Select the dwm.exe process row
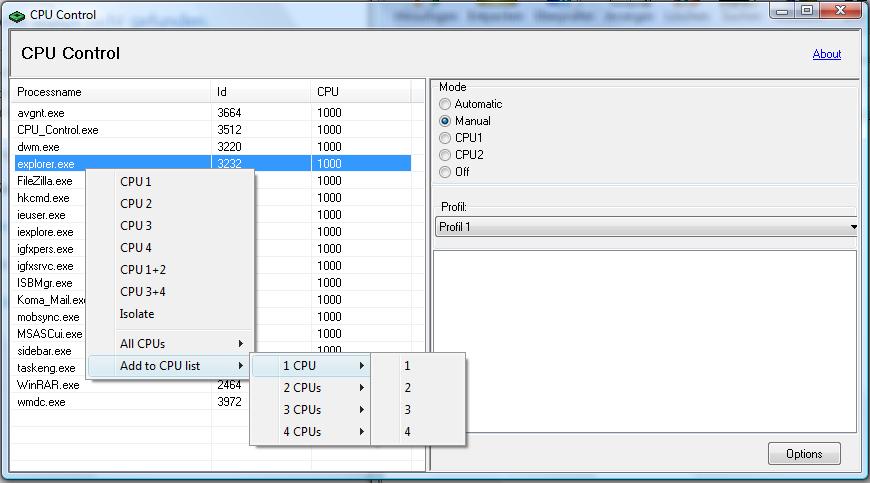The height and width of the screenshot is (484, 870). click(x=213, y=147)
